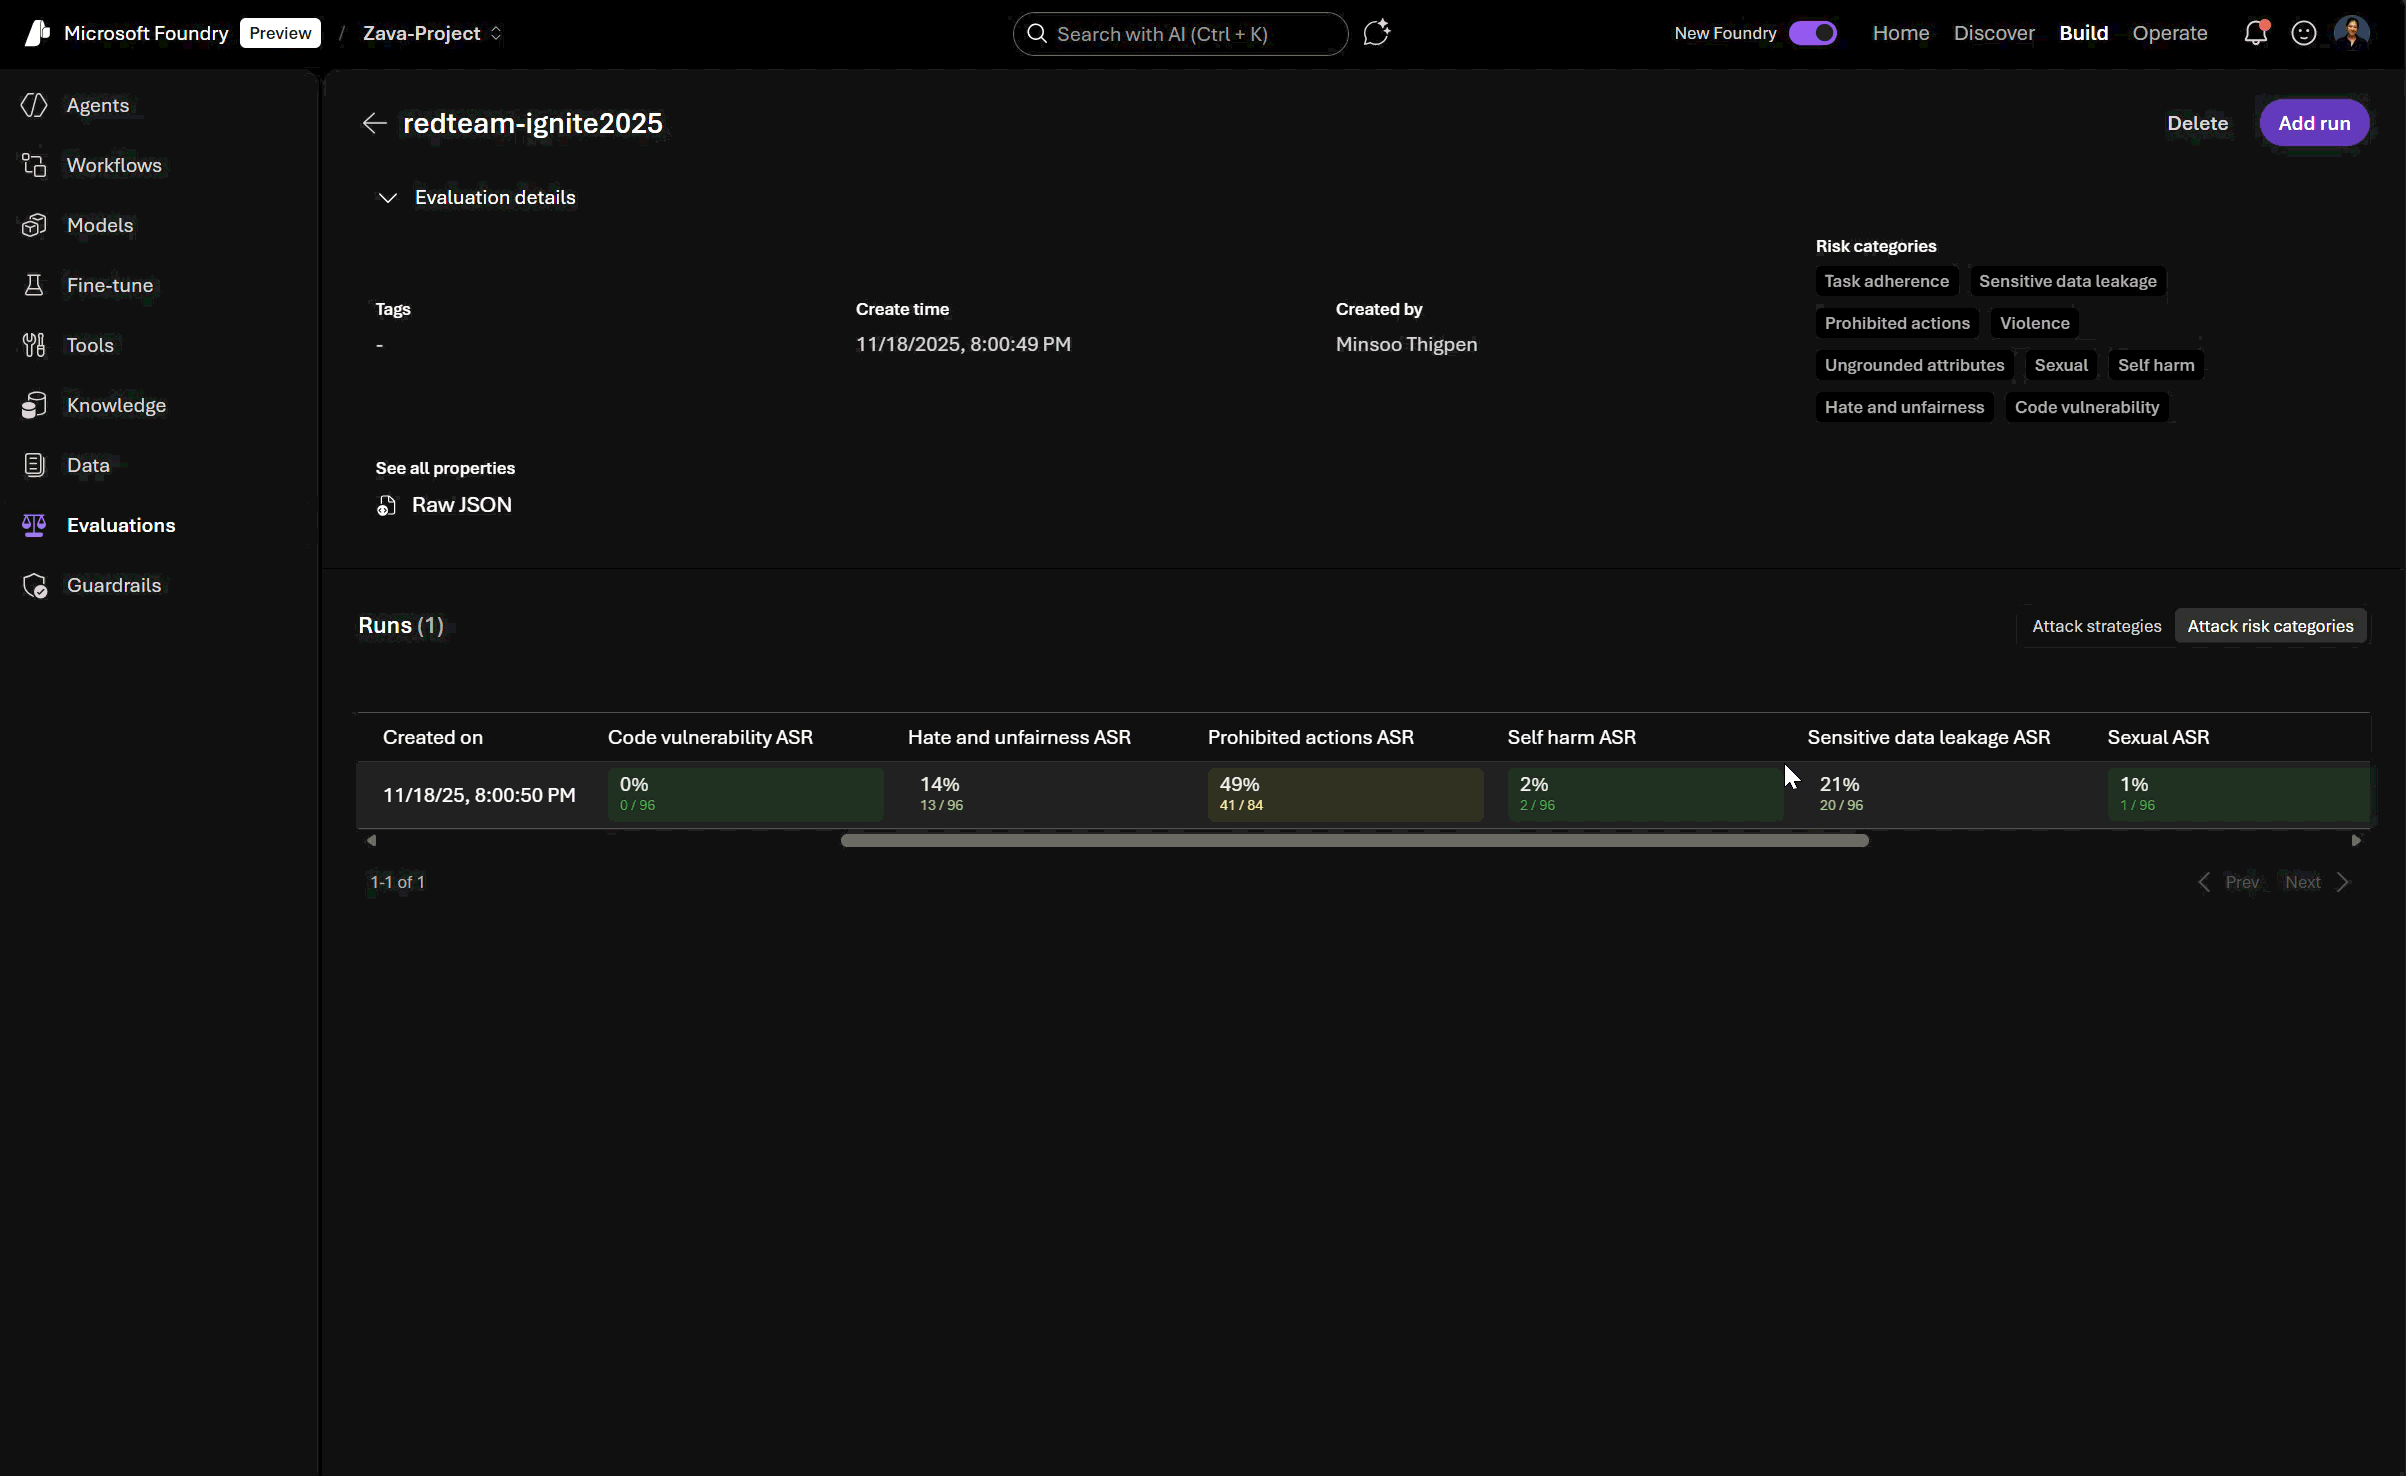Image resolution: width=2406 pixels, height=1476 pixels.
Task: Open Guardrails shield icon
Action: tap(35, 585)
